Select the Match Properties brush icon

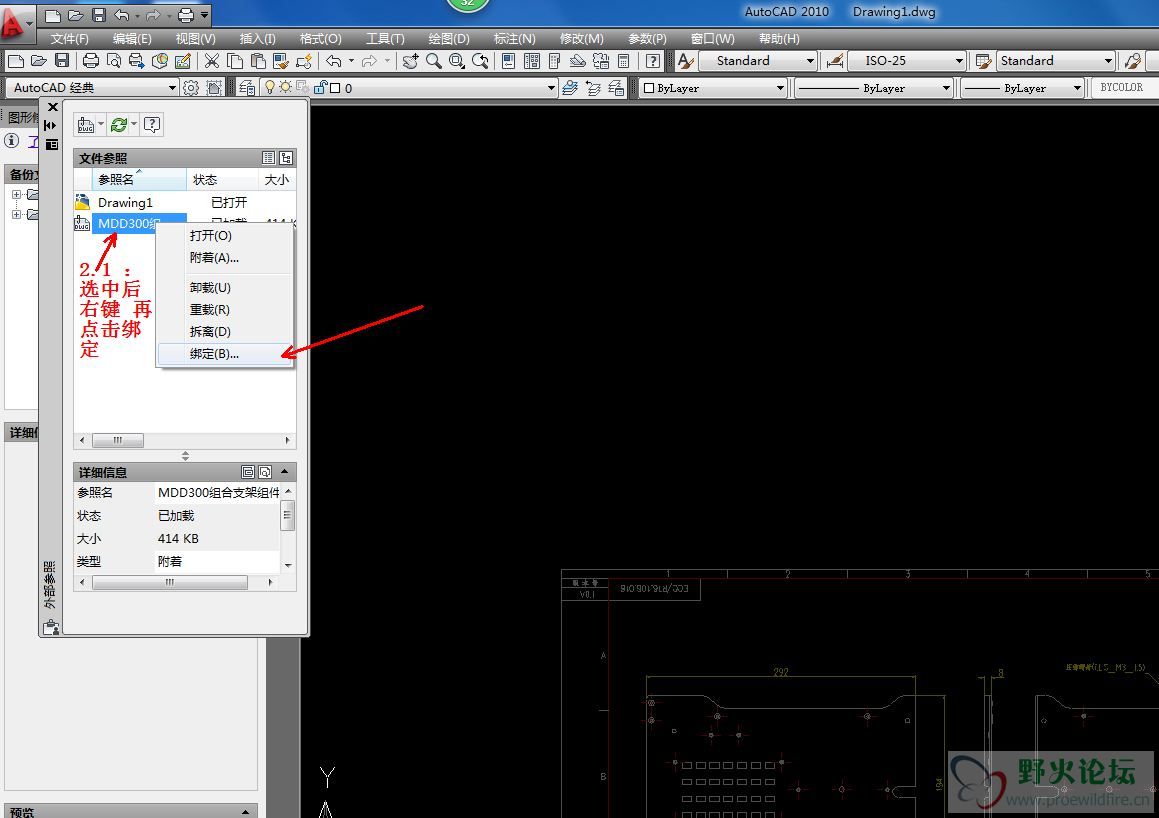click(x=281, y=61)
